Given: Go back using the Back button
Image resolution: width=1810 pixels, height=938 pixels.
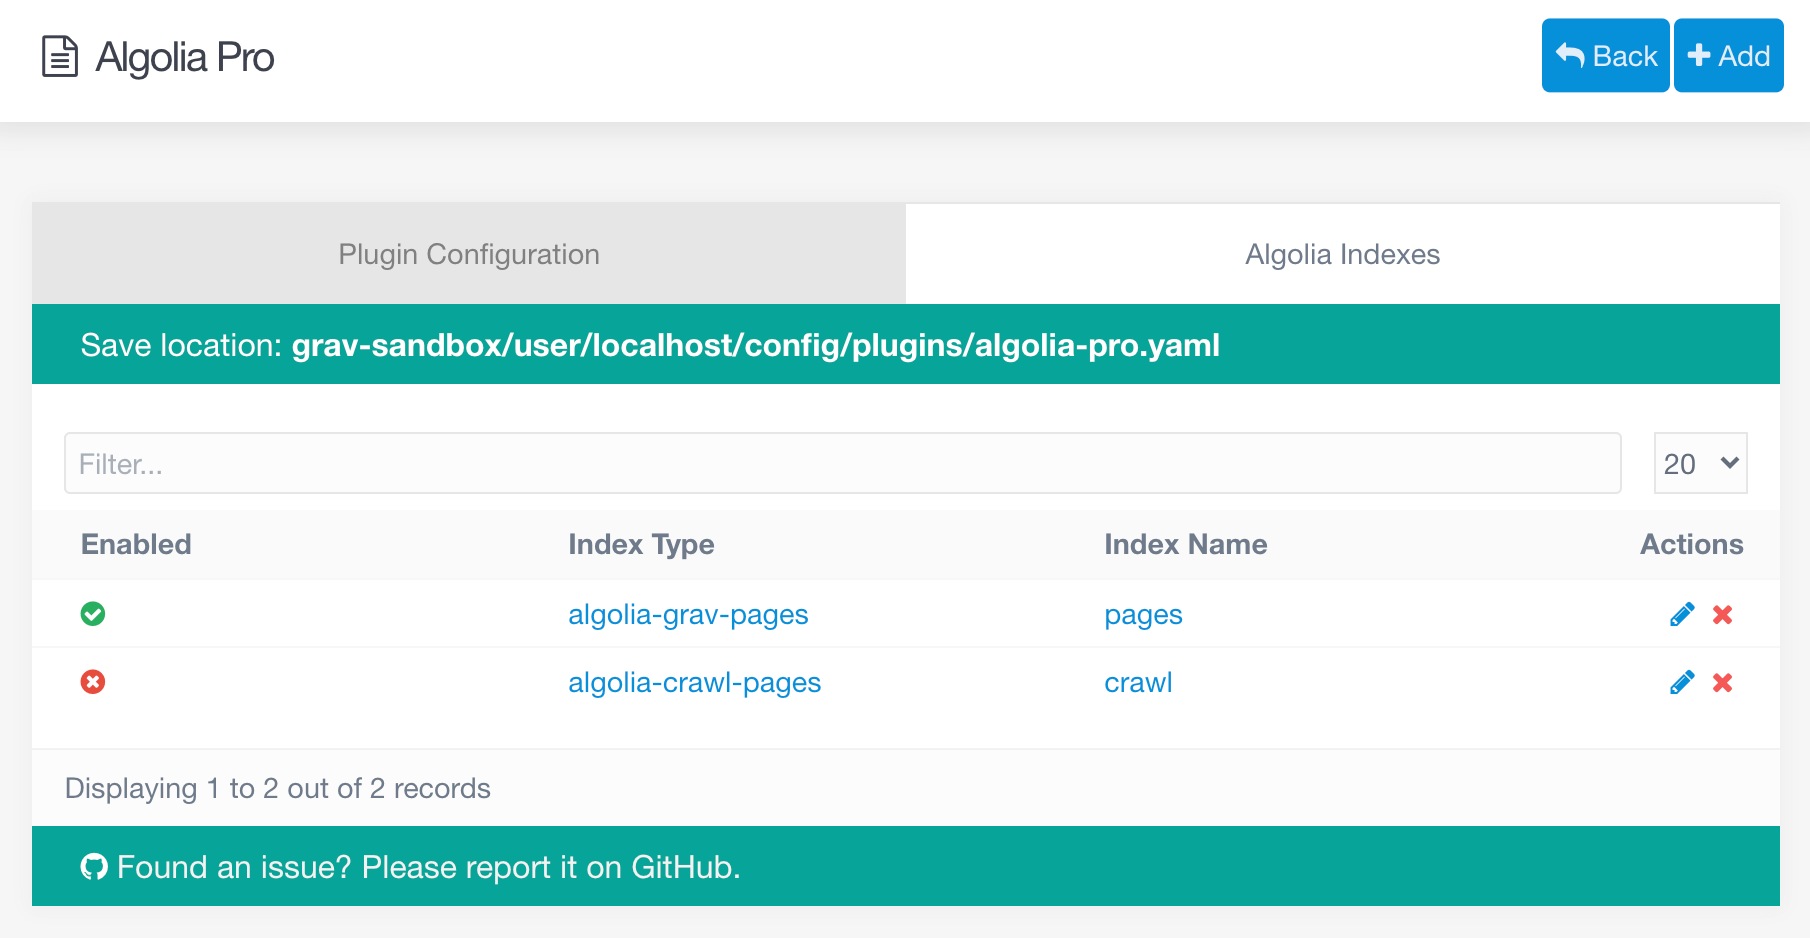Looking at the screenshot, I should coord(1605,55).
